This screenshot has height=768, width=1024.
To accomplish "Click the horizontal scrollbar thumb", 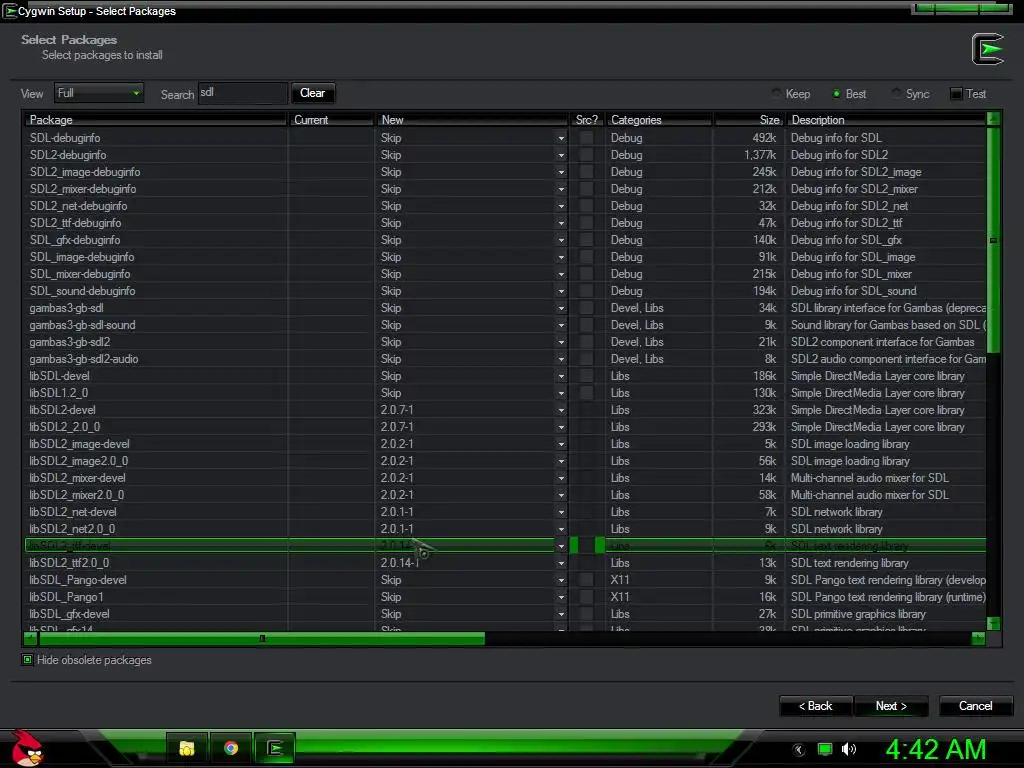I will point(262,638).
